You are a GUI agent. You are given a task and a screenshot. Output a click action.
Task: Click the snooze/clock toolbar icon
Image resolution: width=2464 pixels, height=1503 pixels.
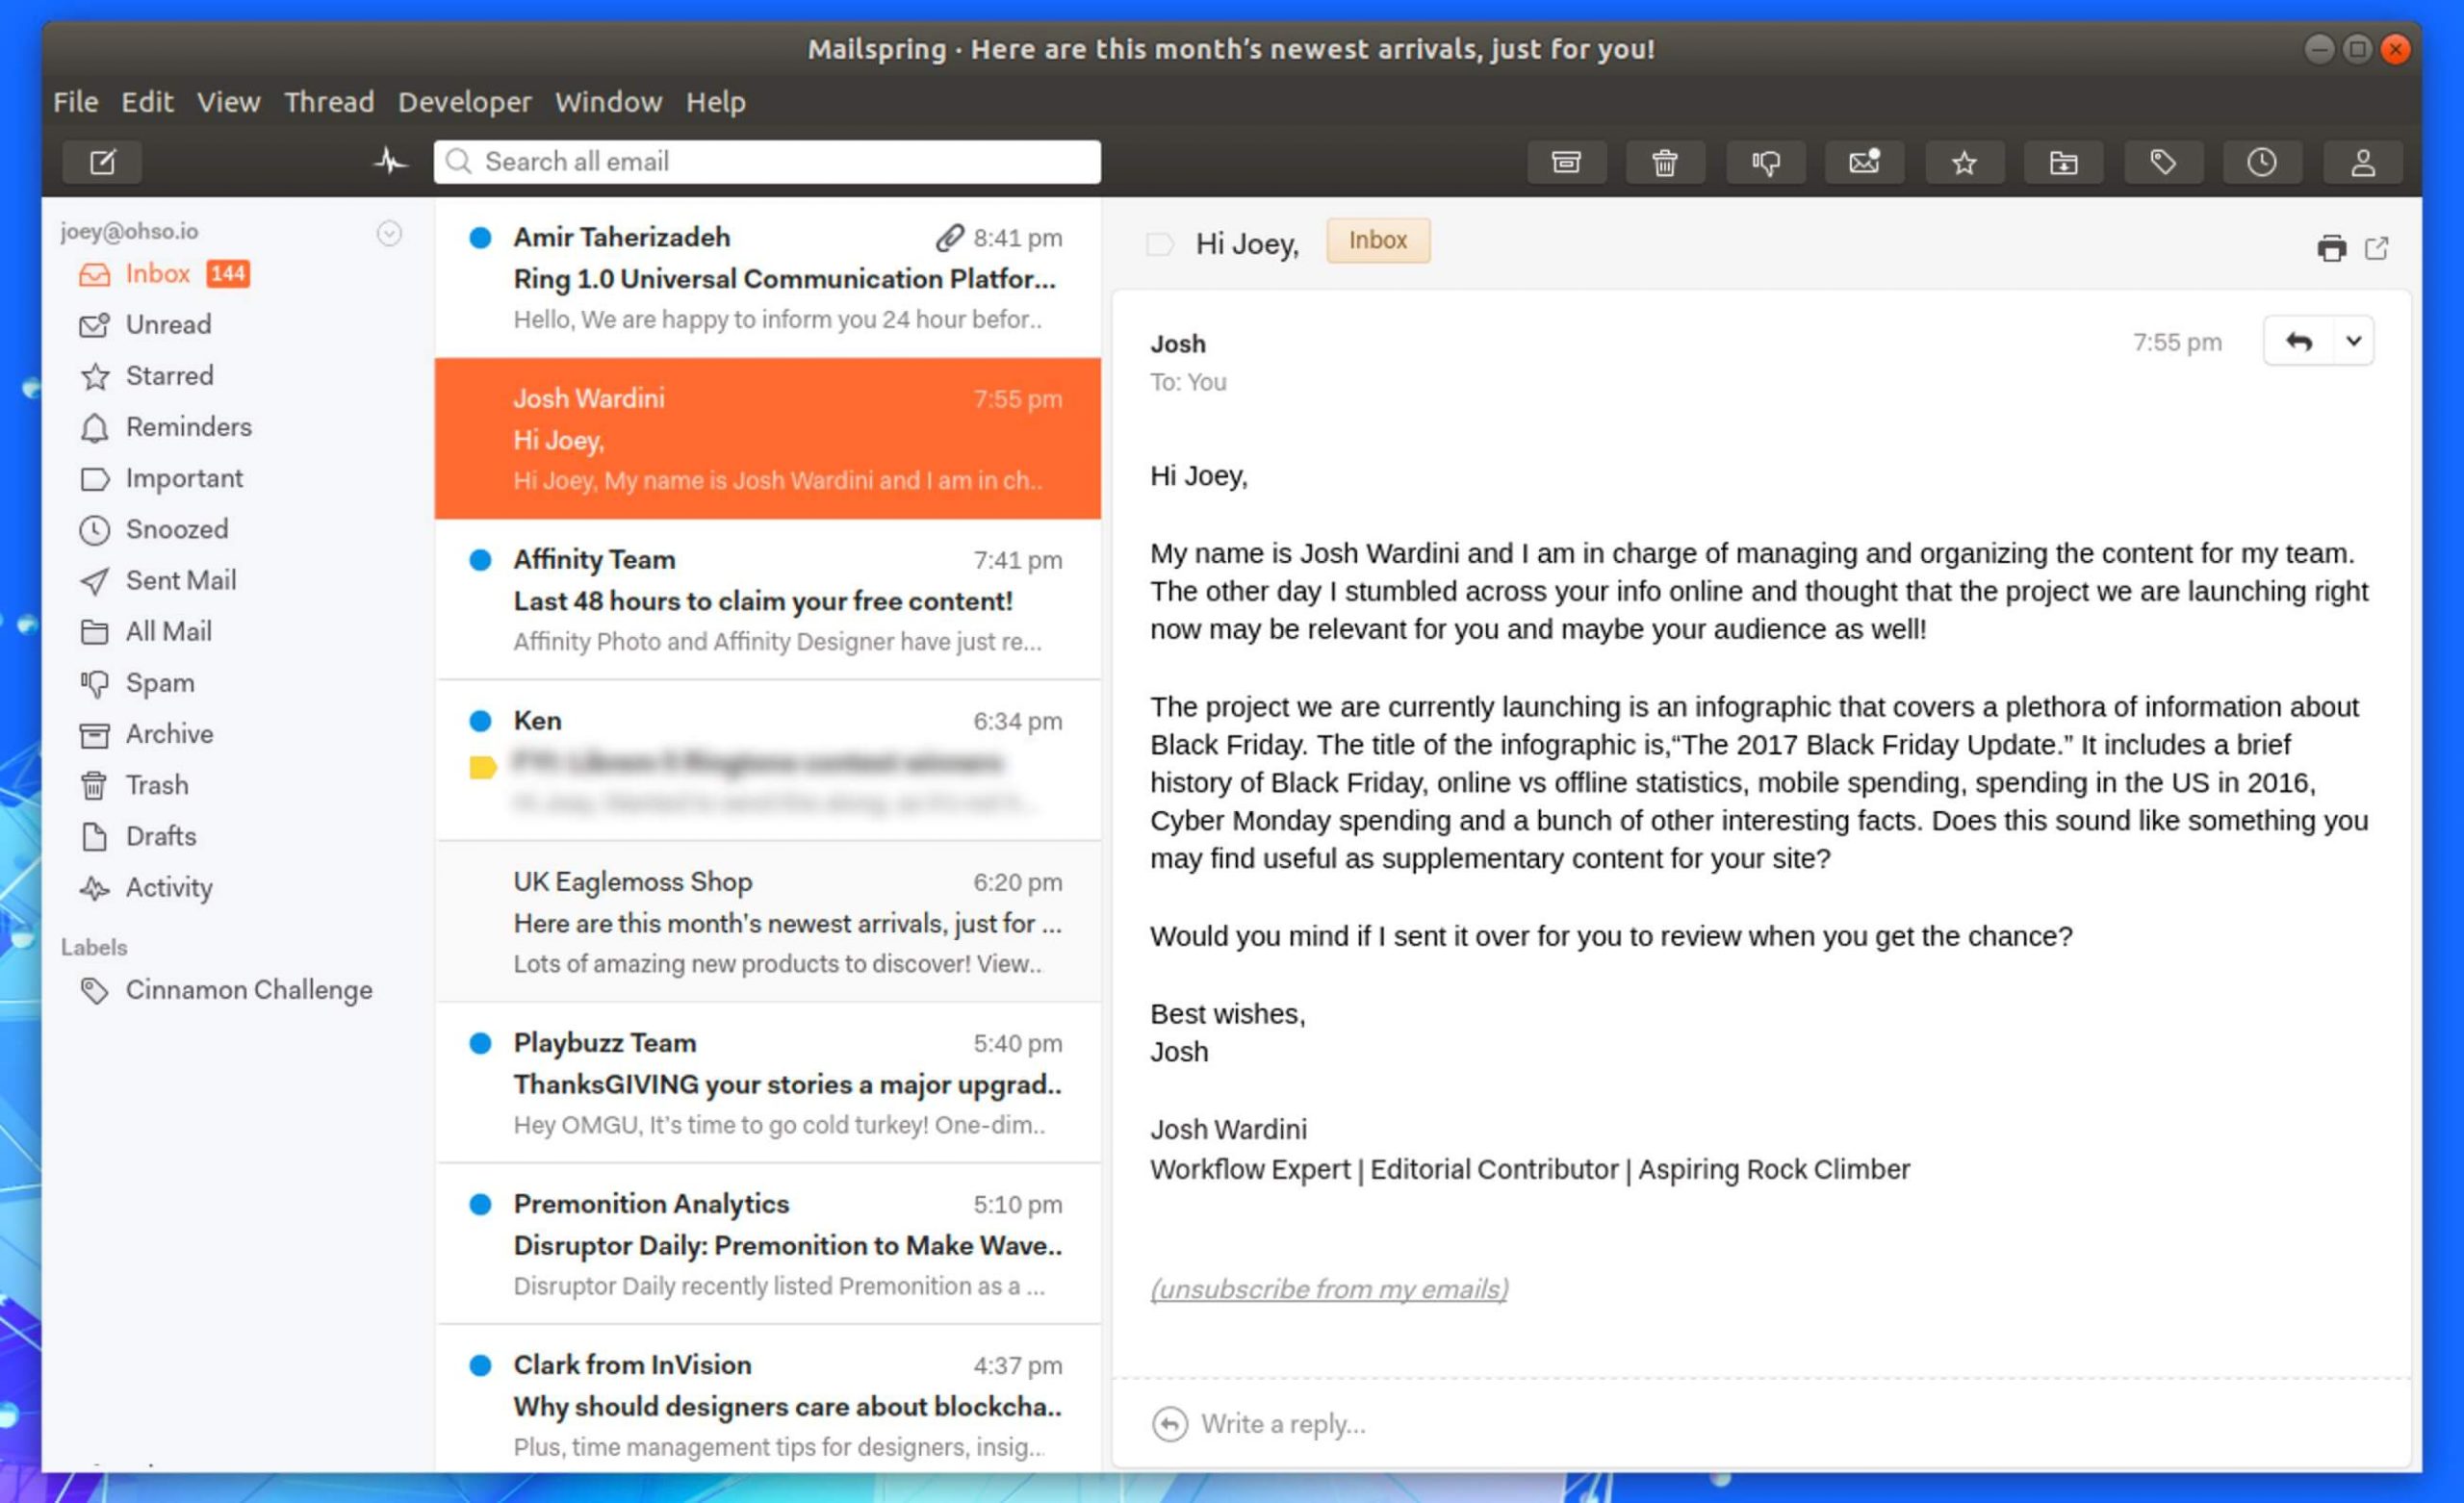tap(2260, 162)
